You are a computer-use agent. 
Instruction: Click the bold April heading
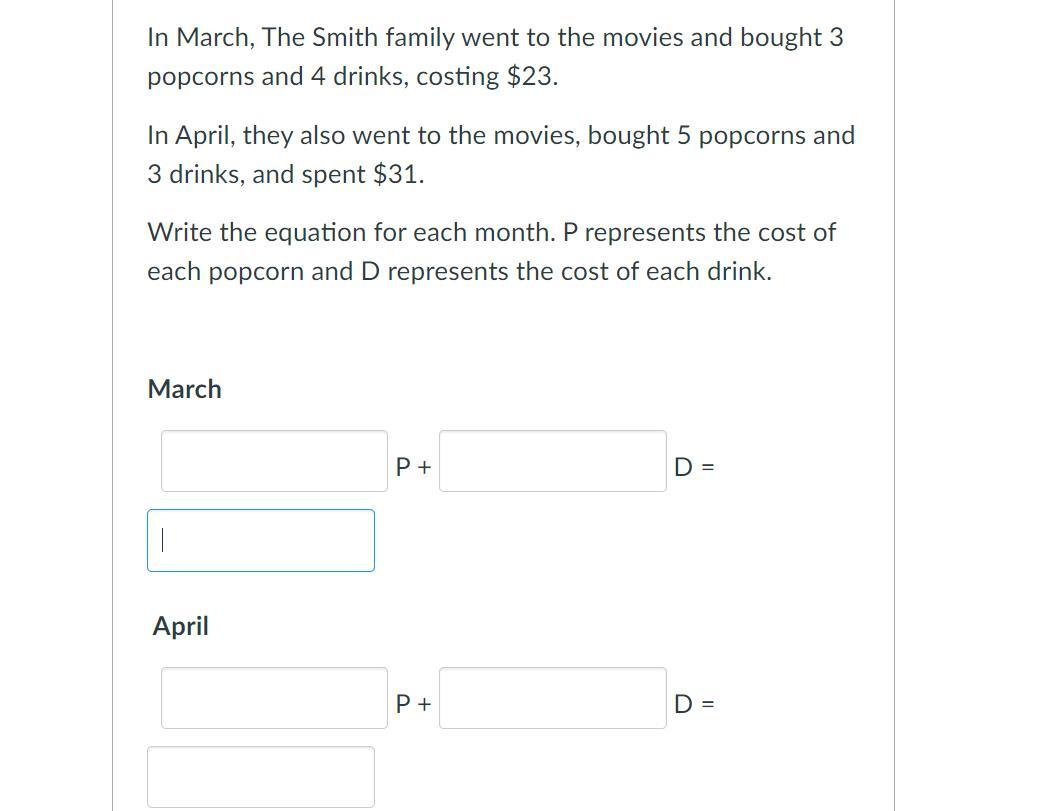coord(181,626)
